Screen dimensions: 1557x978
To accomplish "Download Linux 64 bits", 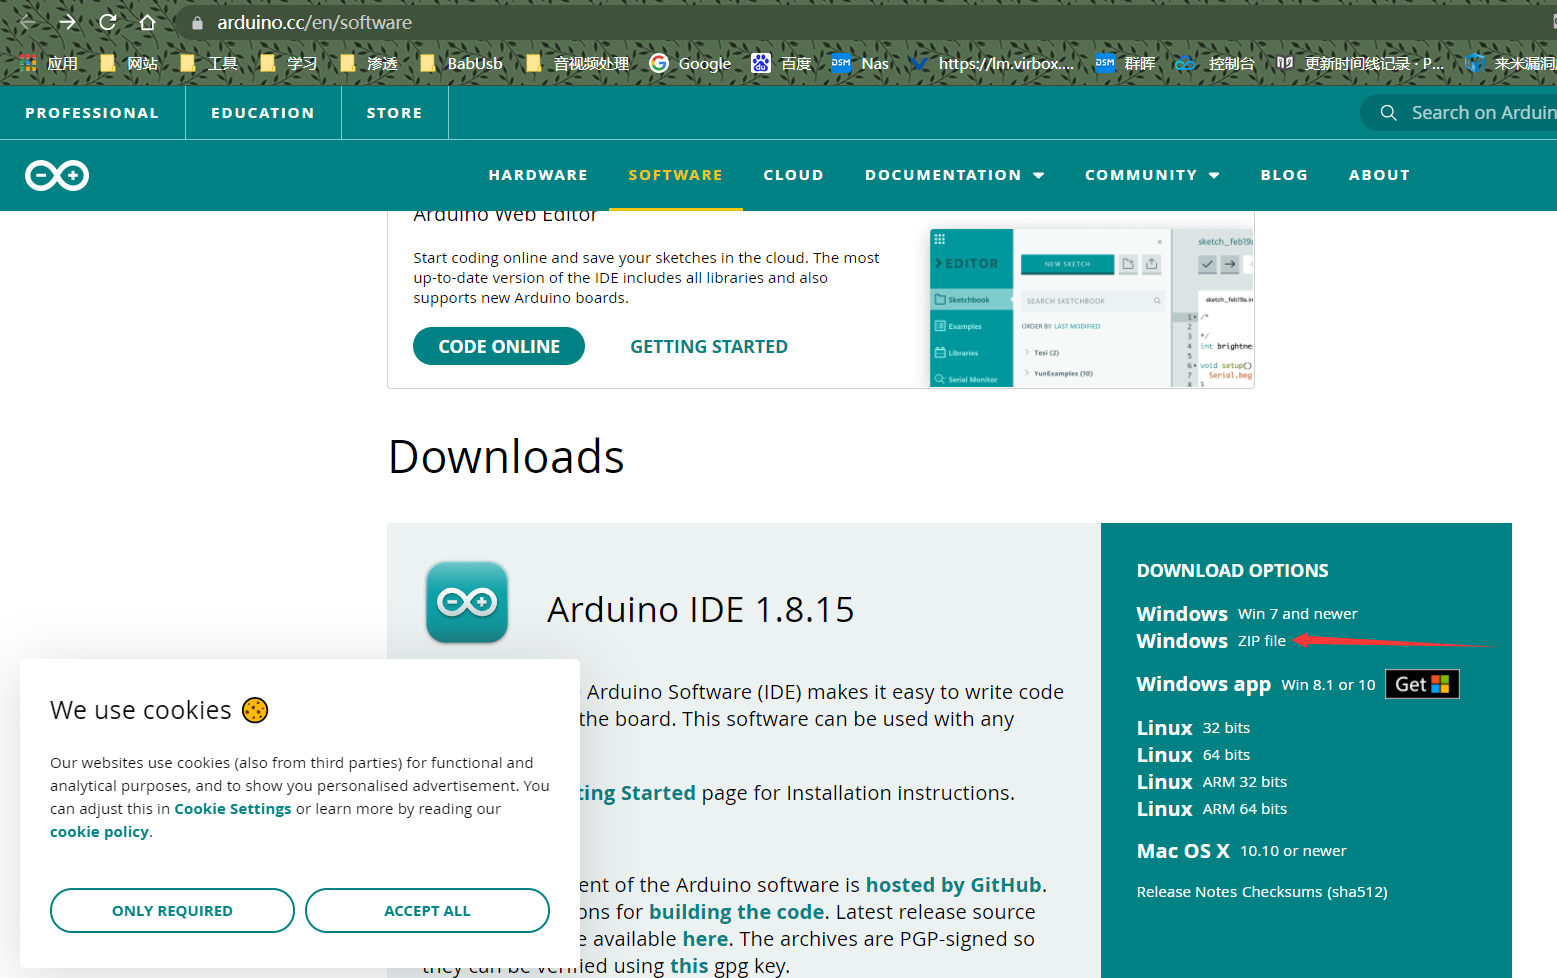I will click(x=1193, y=755).
